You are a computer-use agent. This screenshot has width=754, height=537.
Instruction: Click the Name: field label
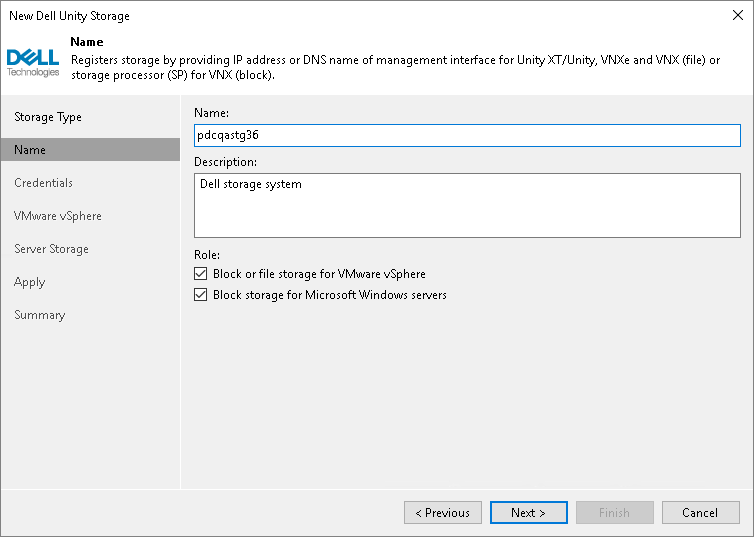pyautogui.click(x=211, y=113)
